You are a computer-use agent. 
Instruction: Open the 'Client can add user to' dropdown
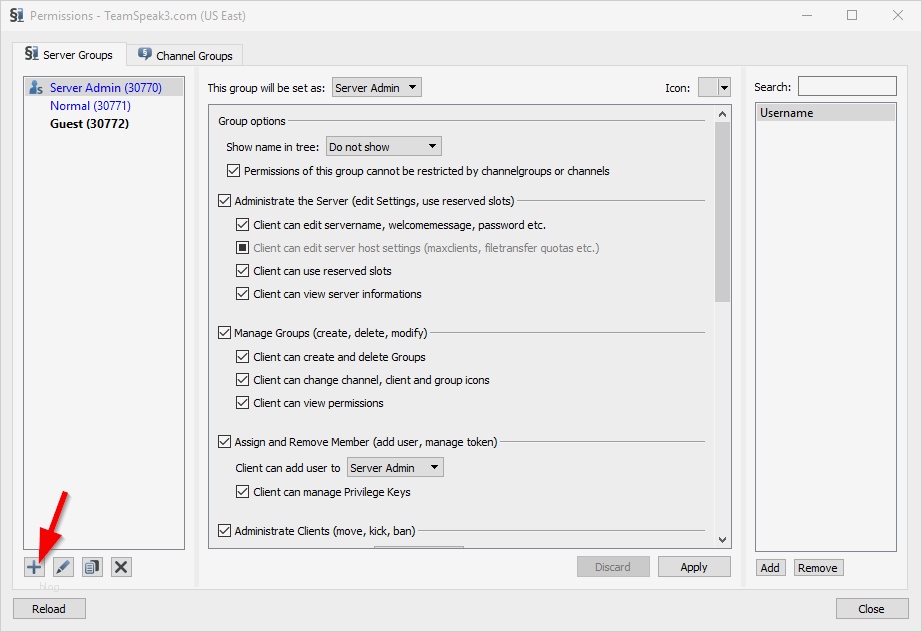[395, 468]
